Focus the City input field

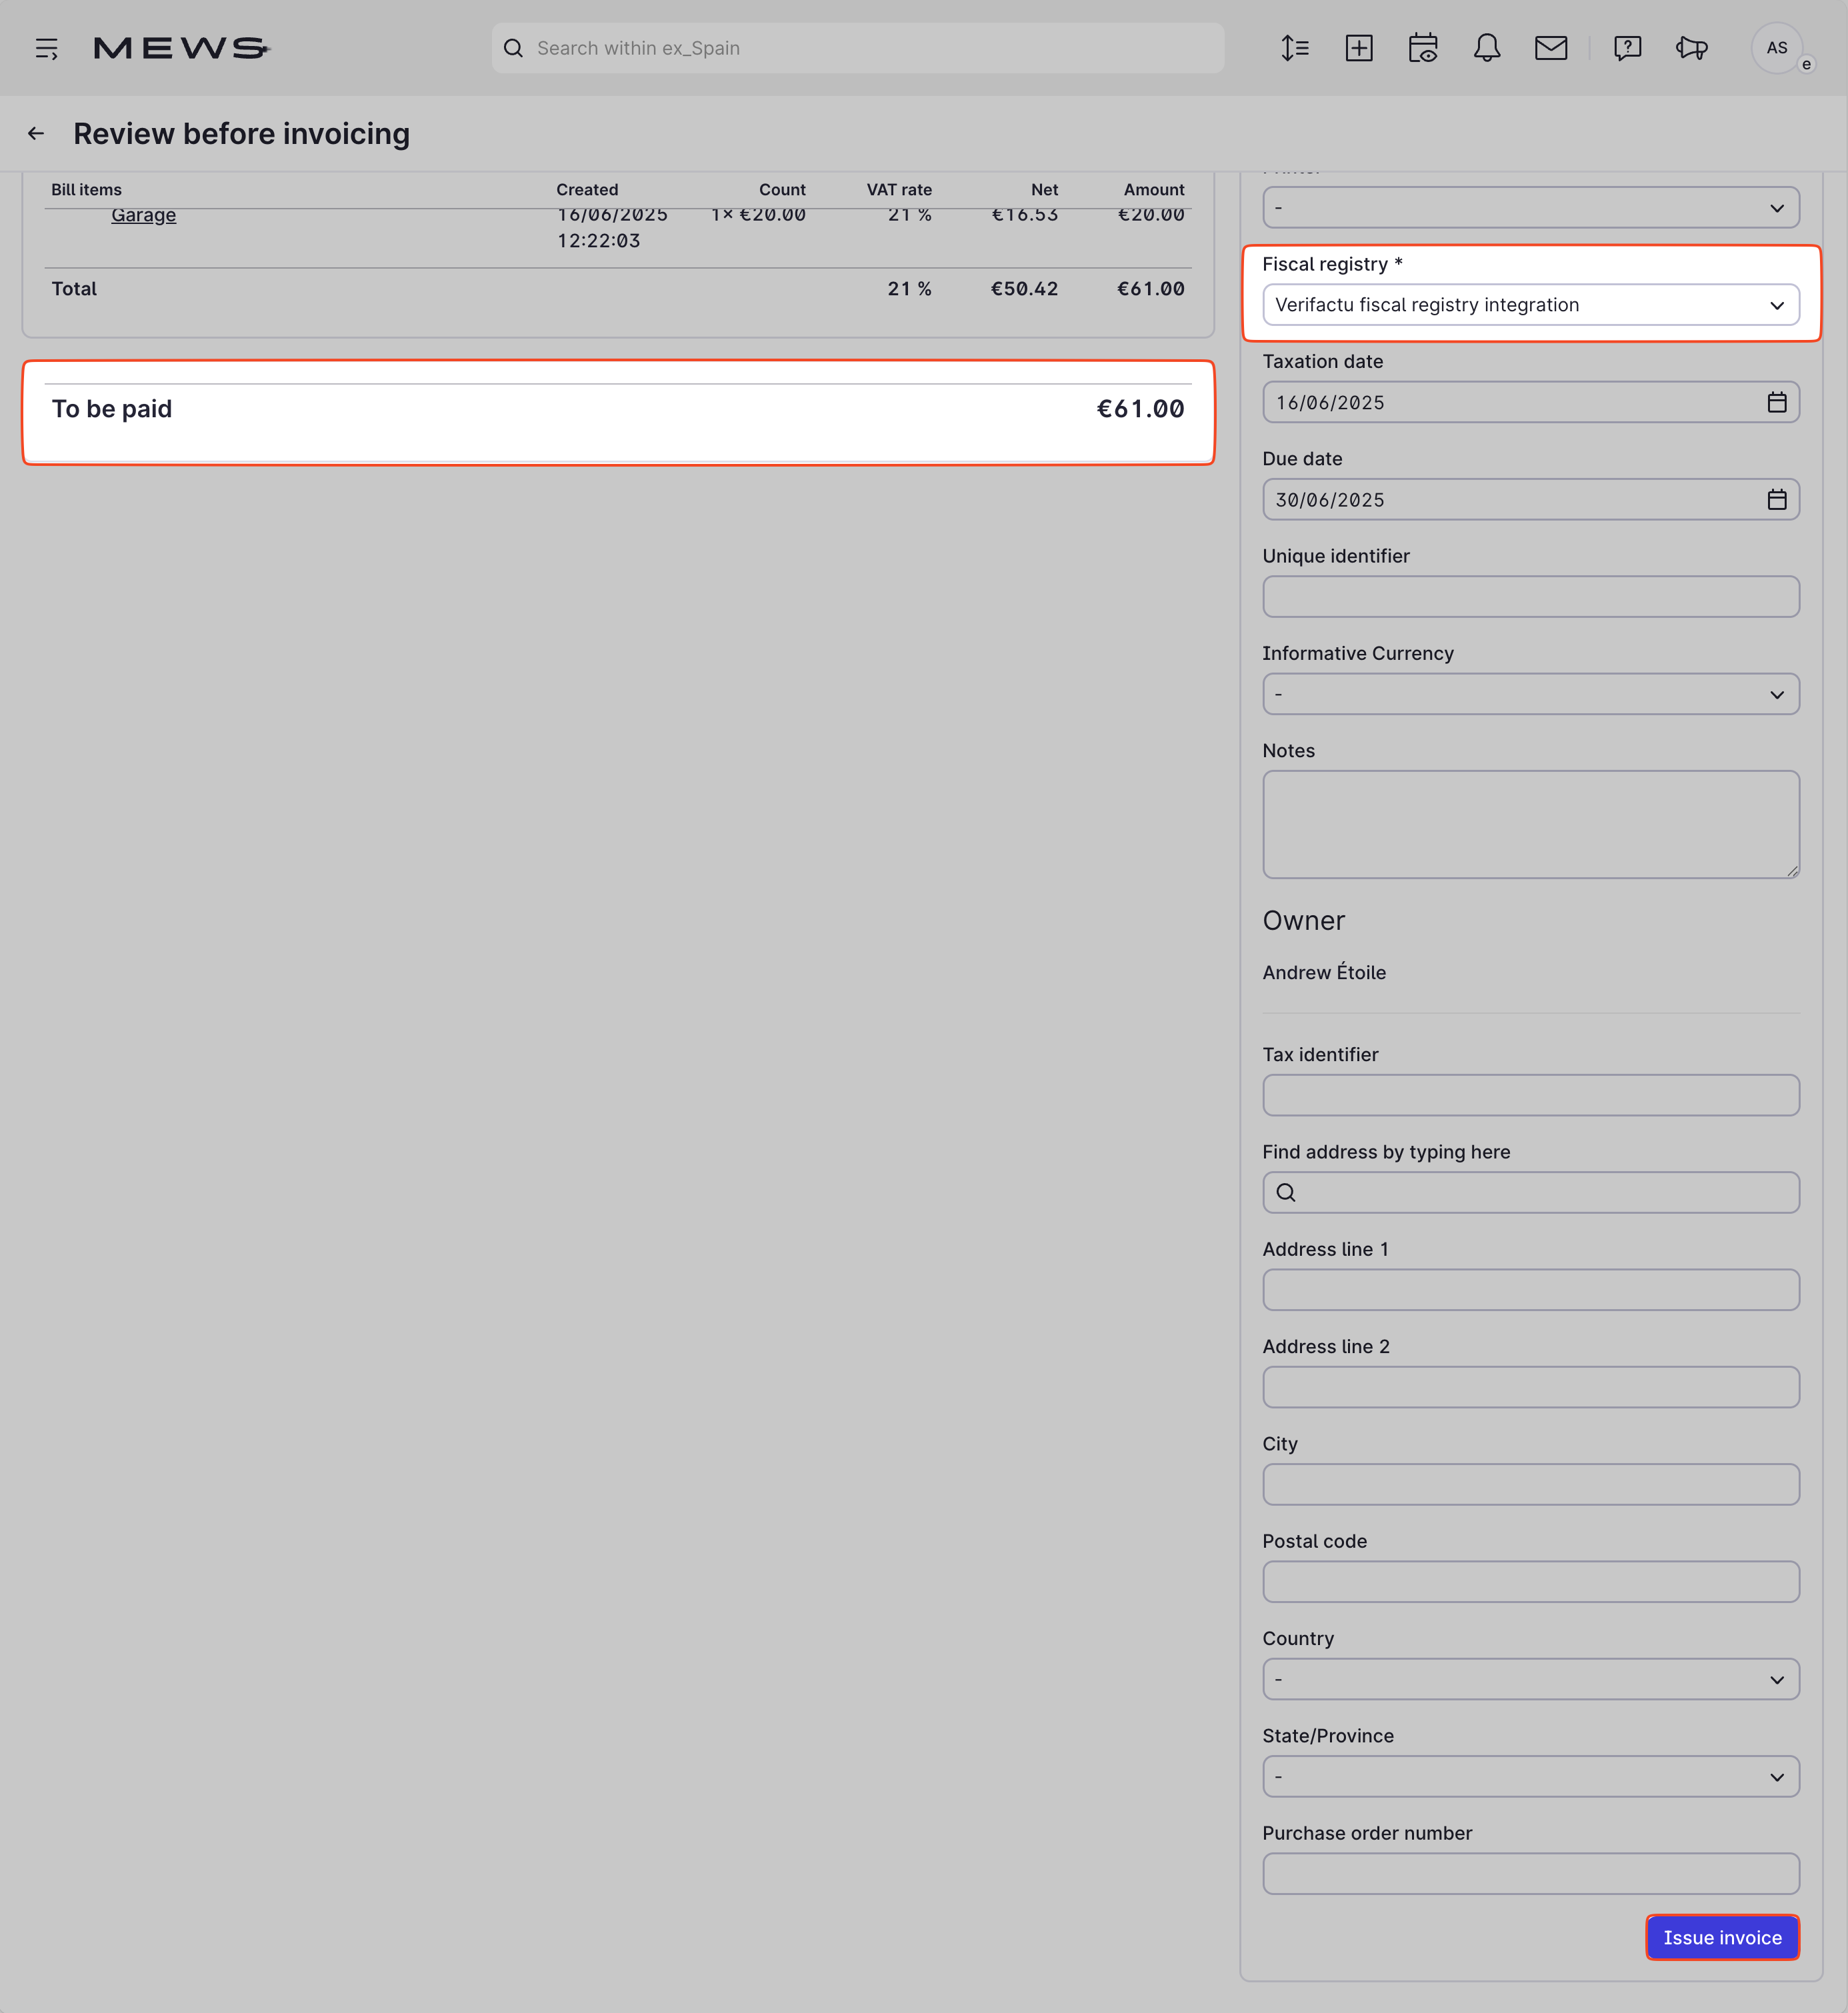click(x=1531, y=1484)
